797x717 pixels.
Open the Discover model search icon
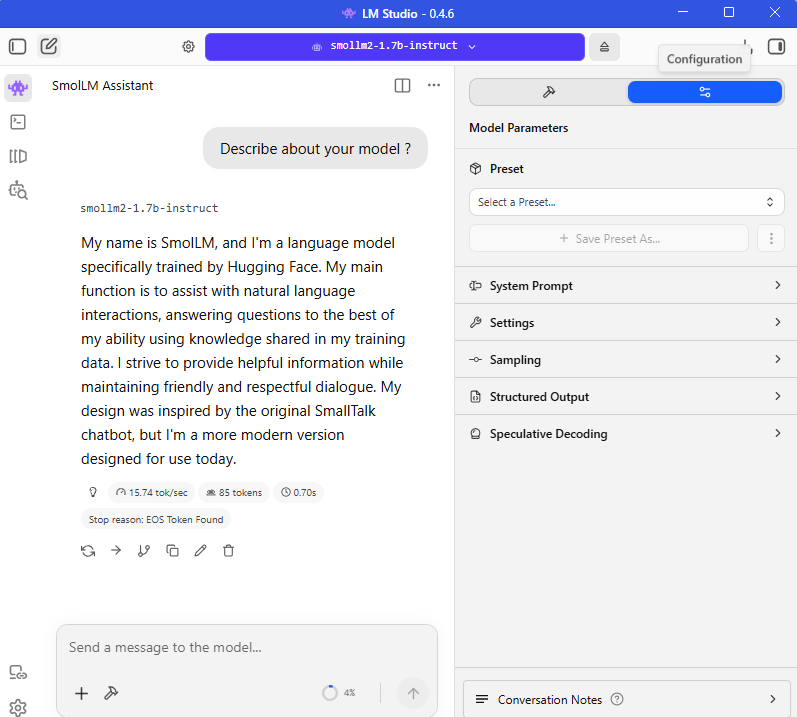18,190
